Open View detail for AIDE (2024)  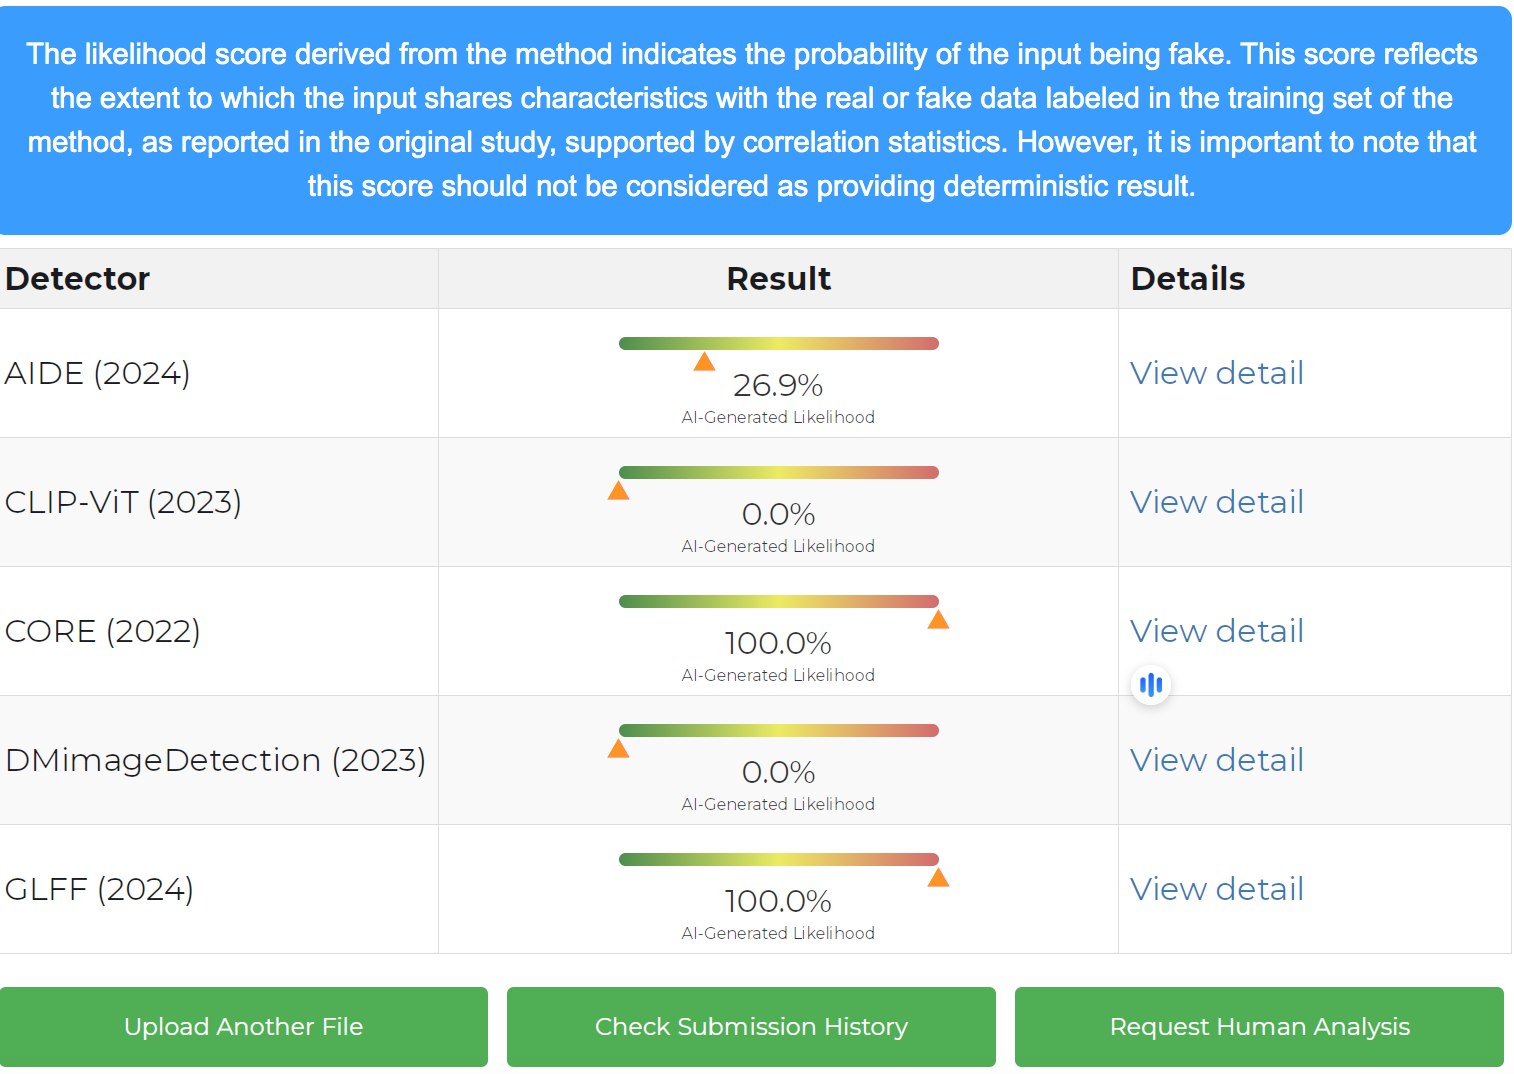tap(1216, 373)
